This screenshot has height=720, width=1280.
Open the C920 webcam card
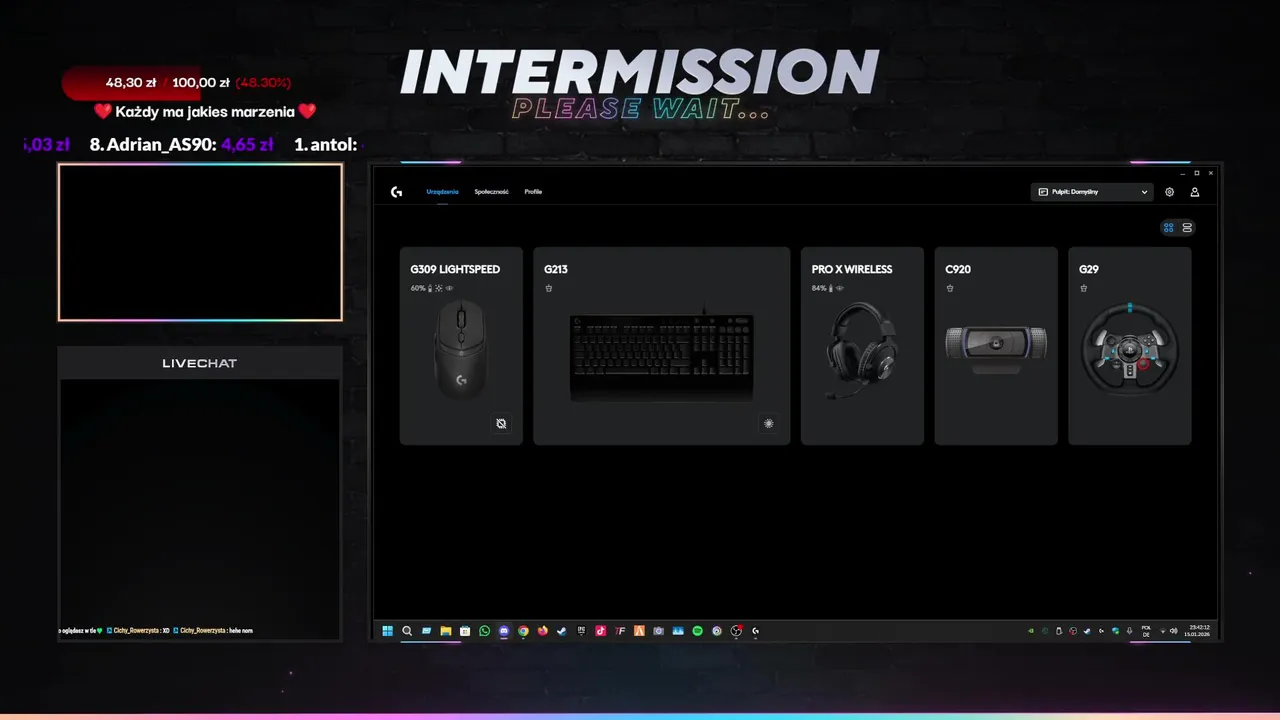pos(996,345)
